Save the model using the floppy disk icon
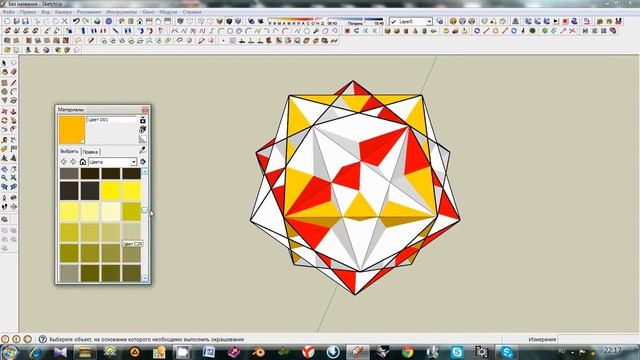 pos(25,21)
